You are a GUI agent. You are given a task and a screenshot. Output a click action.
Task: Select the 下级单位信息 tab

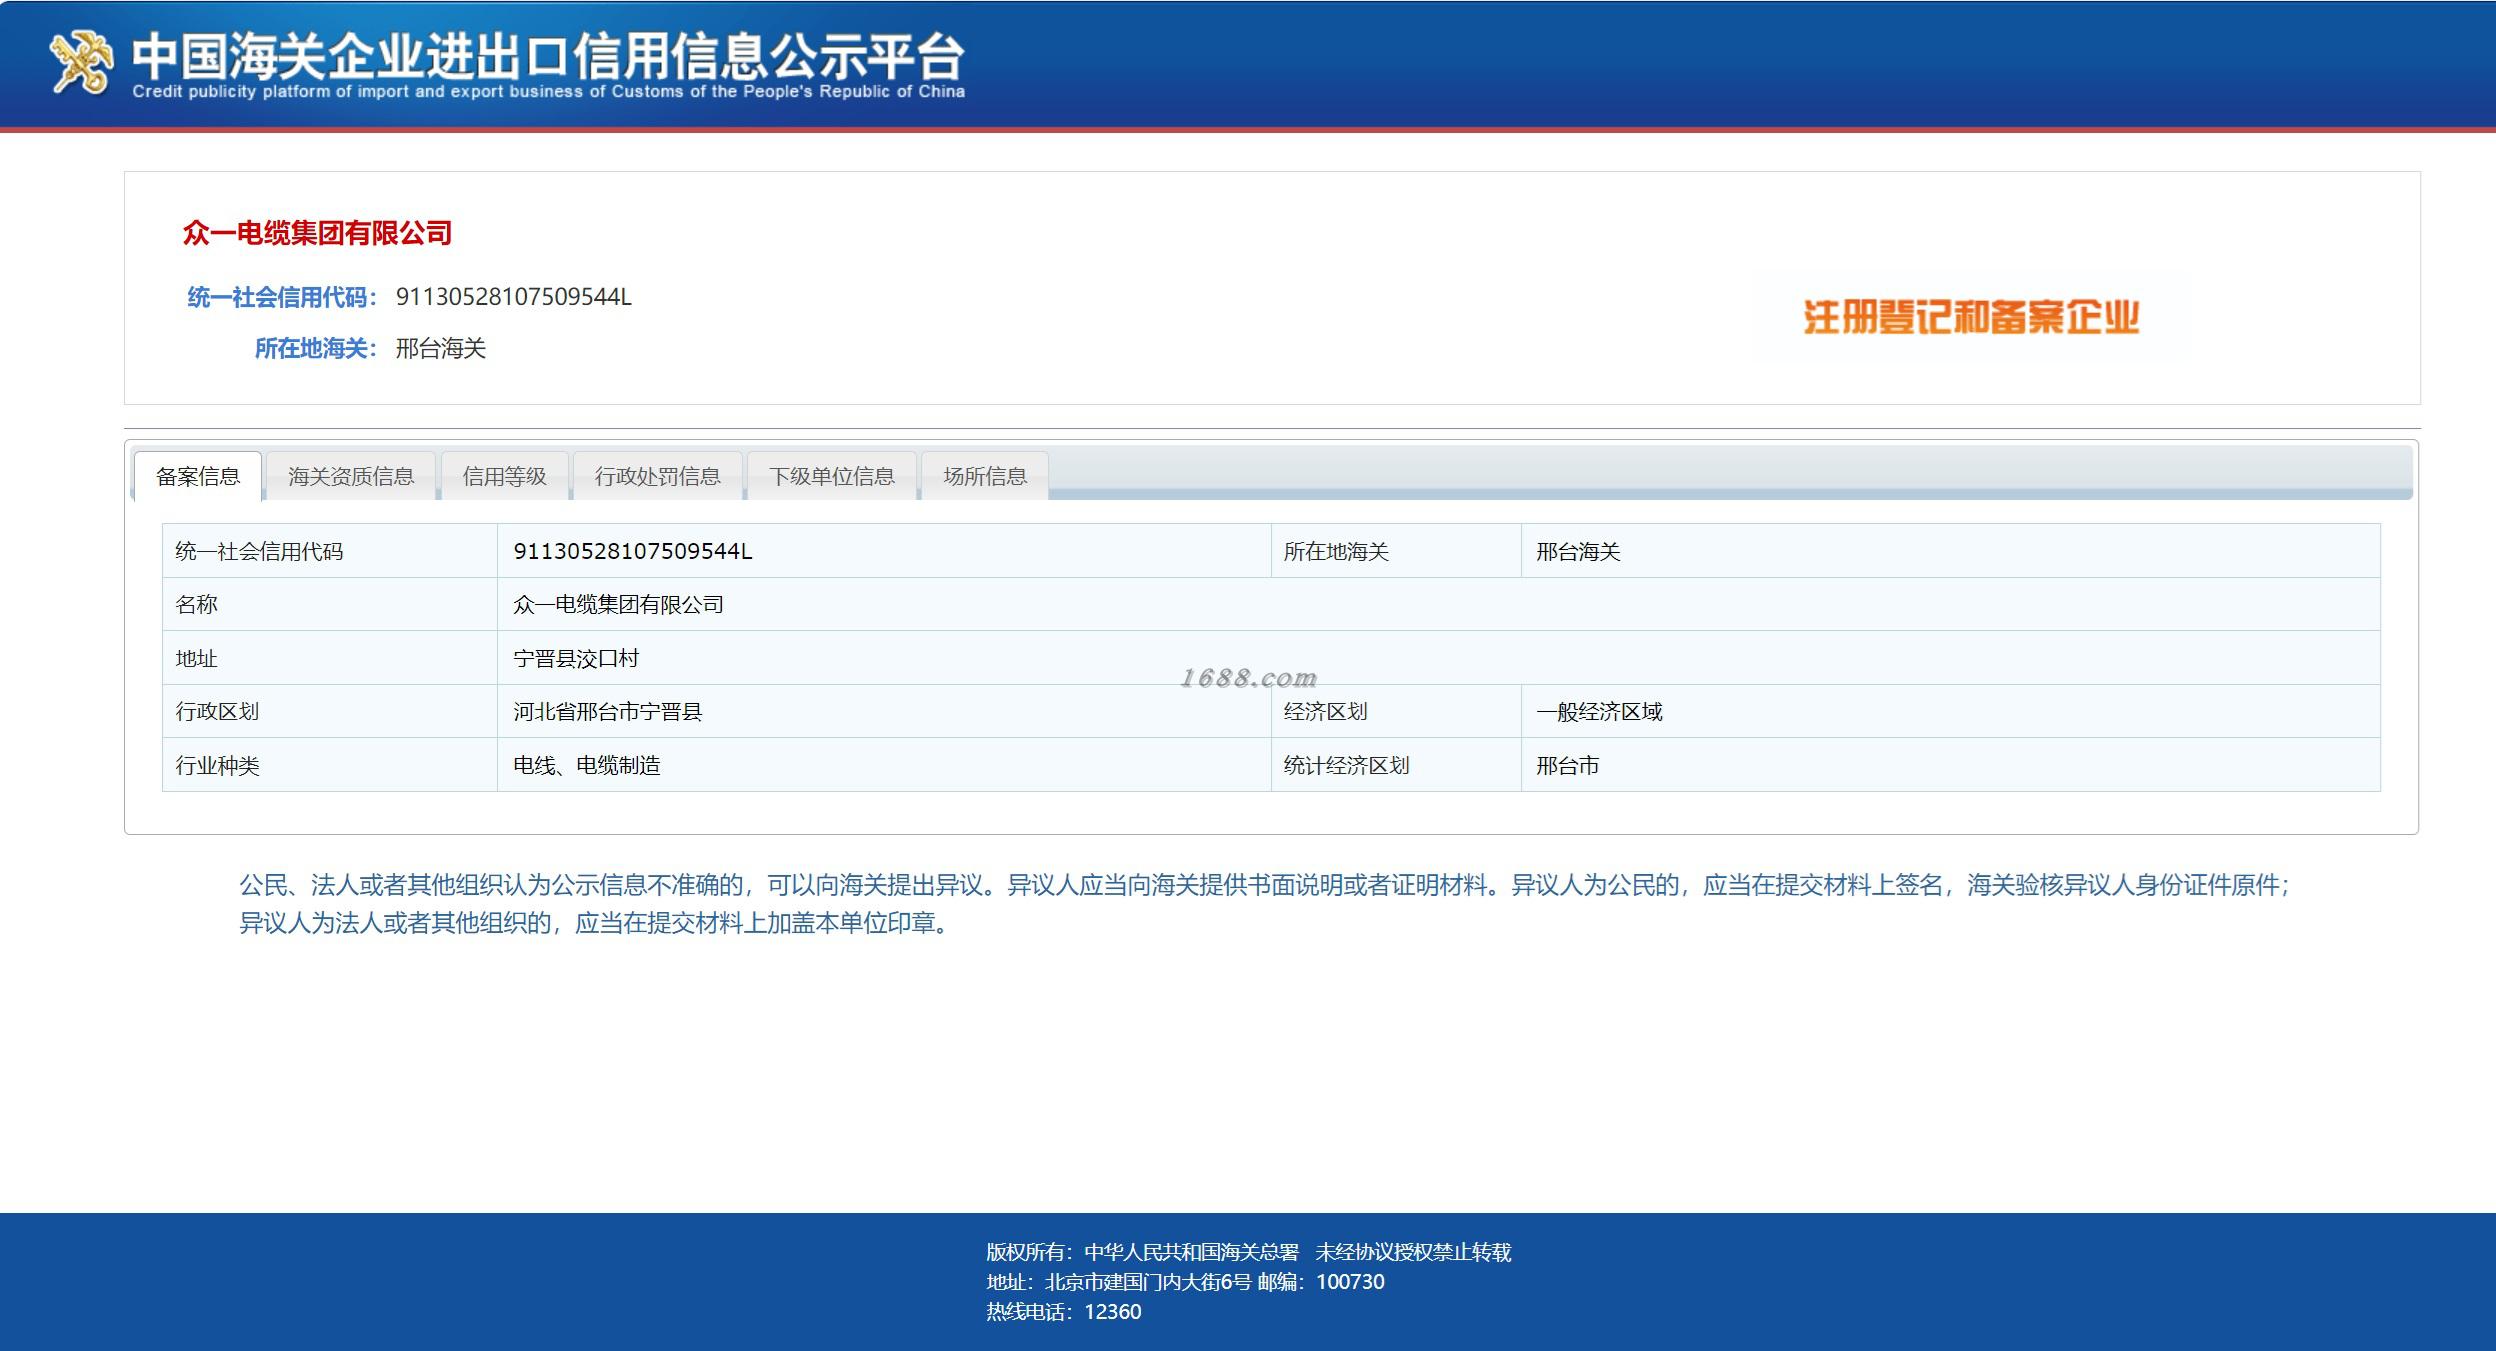point(832,476)
